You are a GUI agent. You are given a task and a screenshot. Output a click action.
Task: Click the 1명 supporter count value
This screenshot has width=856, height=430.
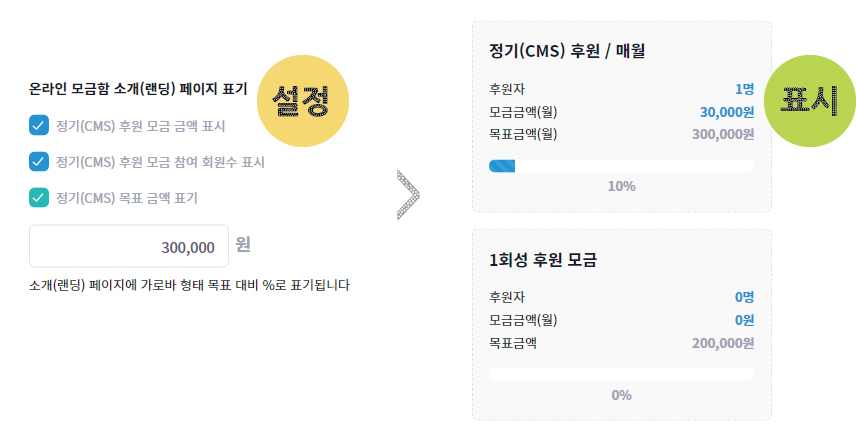tap(744, 88)
